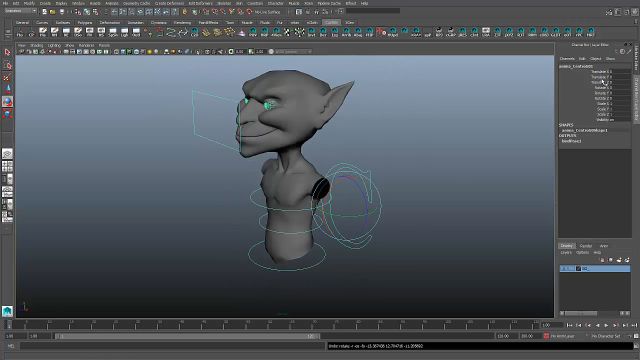The height and width of the screenshot is (360, 640).
Task: Toggle layer display type box beside swatch
Action: (570, 269)
